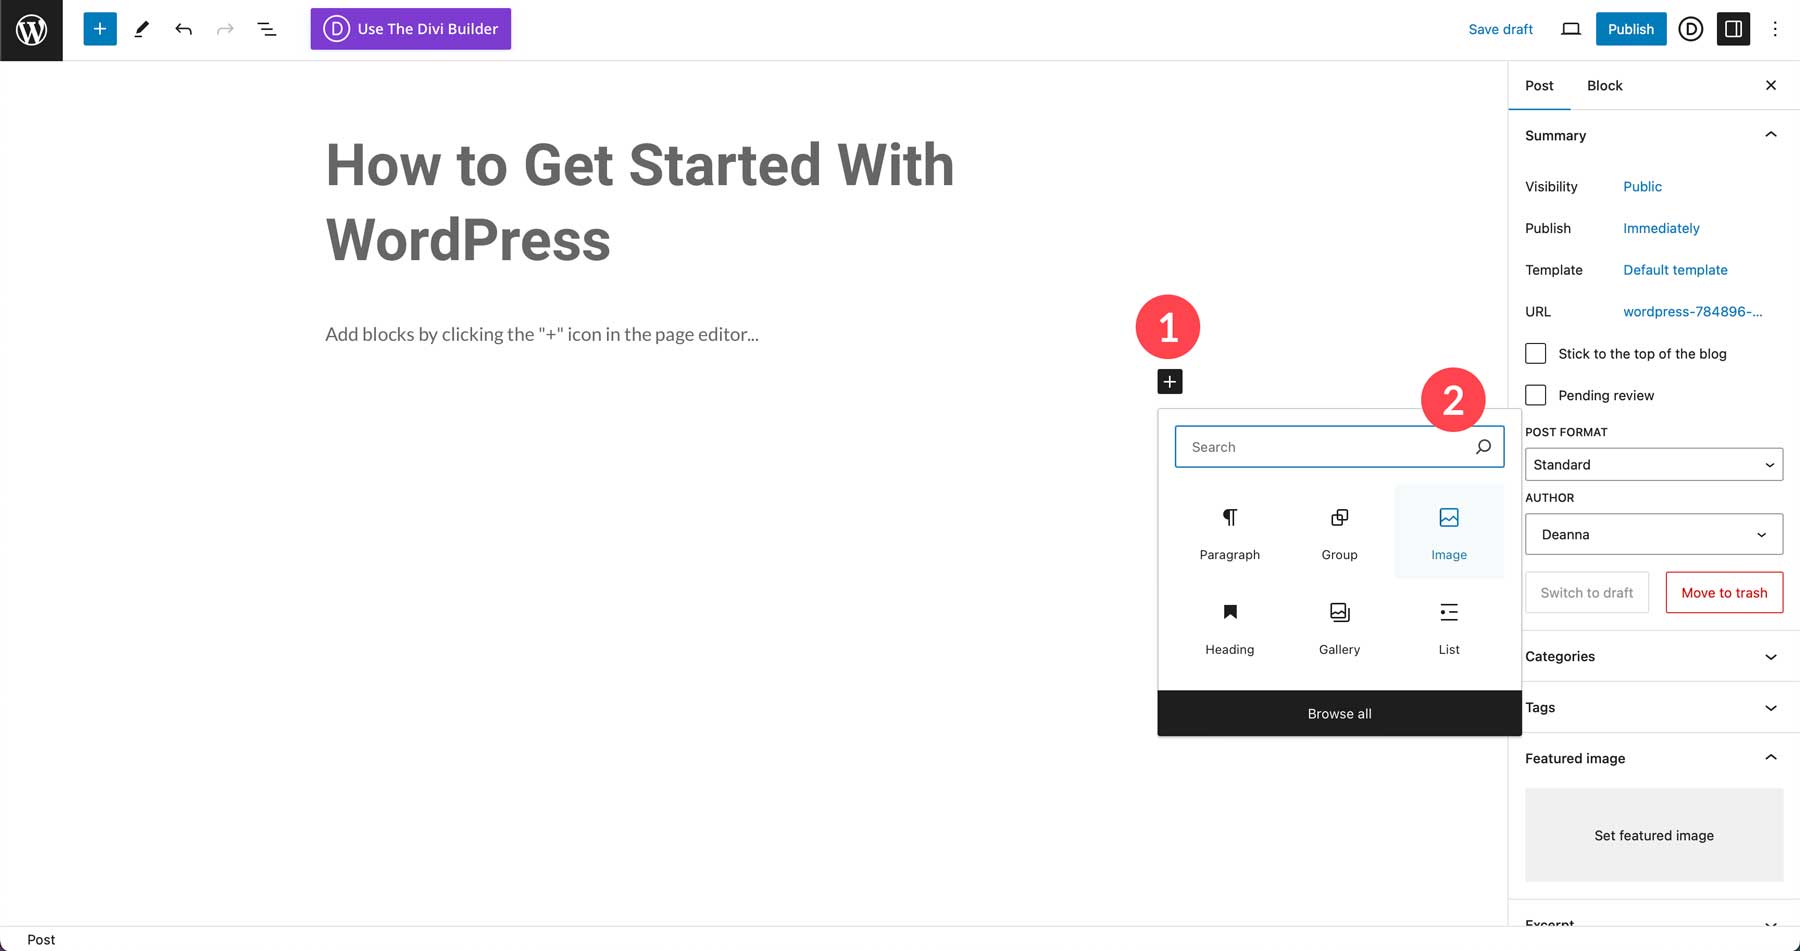
Task: Insert an Image block
Action: [1448, 532]
